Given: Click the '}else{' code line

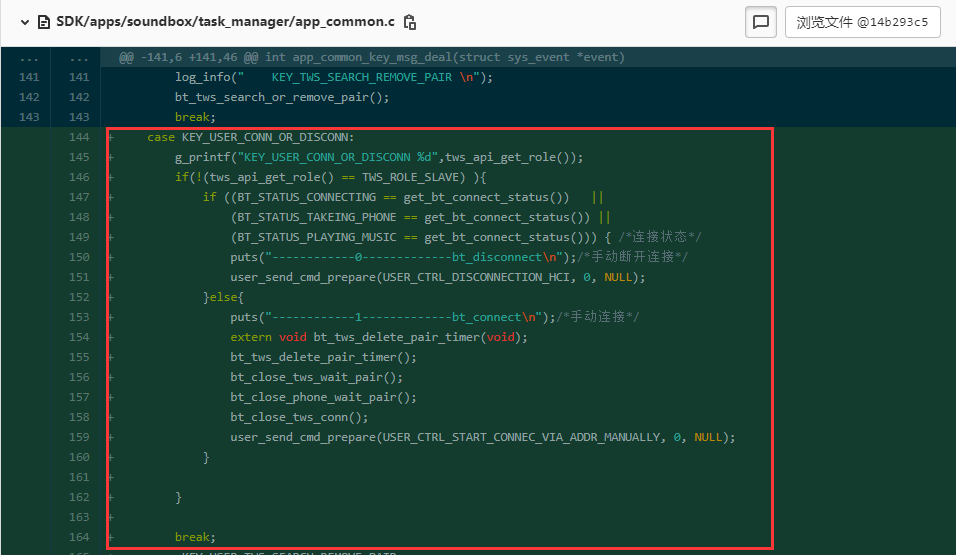Looking at the screenshot, I should pyautogui.click(x=223, y=298).
